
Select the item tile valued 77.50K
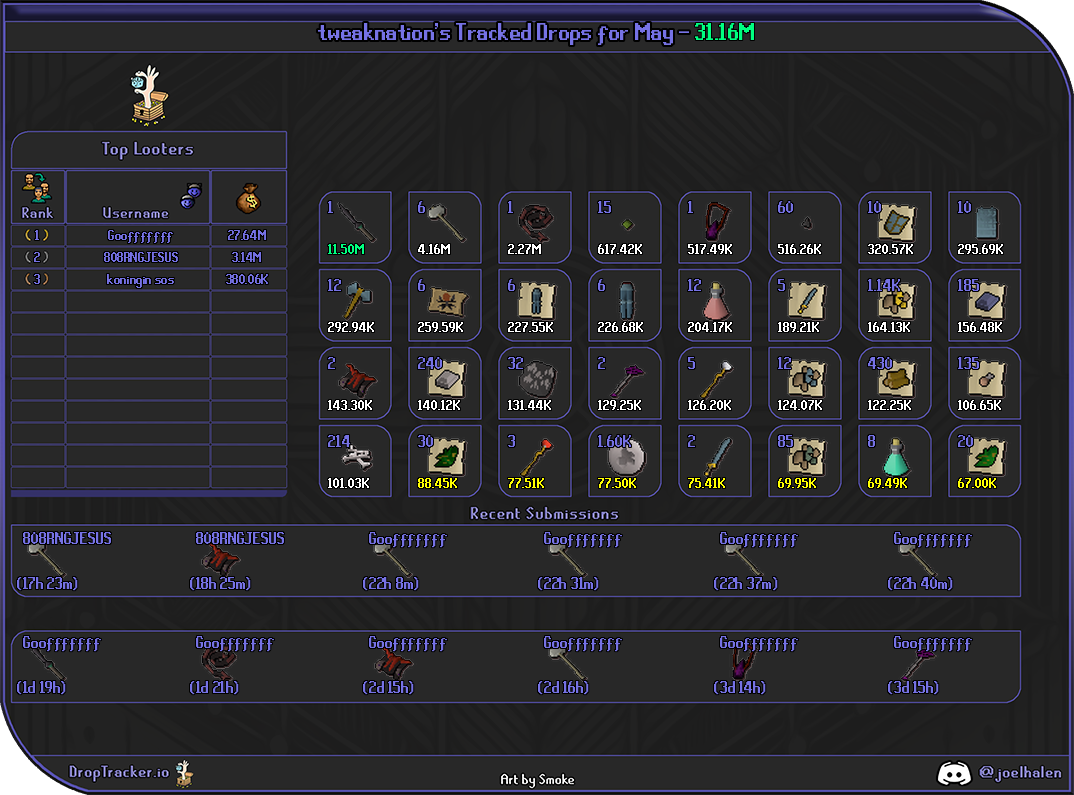(625, 462)
